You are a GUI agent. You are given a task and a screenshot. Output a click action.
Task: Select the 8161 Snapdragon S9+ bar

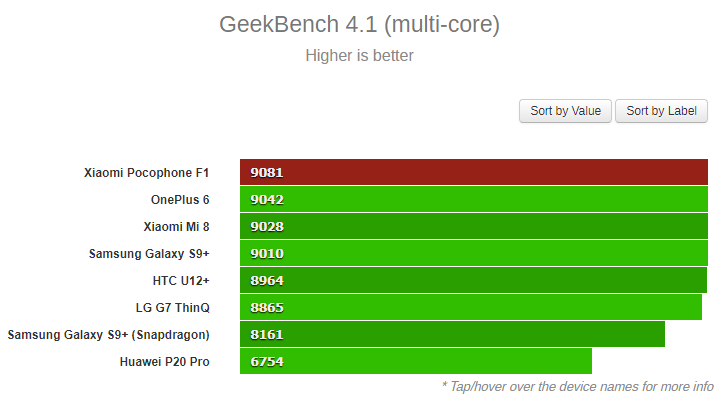tap(452, 334)
